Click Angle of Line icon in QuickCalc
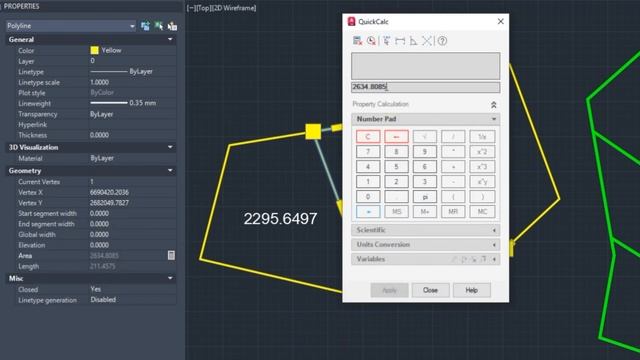640x360 pixels. pyautogui.click(x=413, y=41)
